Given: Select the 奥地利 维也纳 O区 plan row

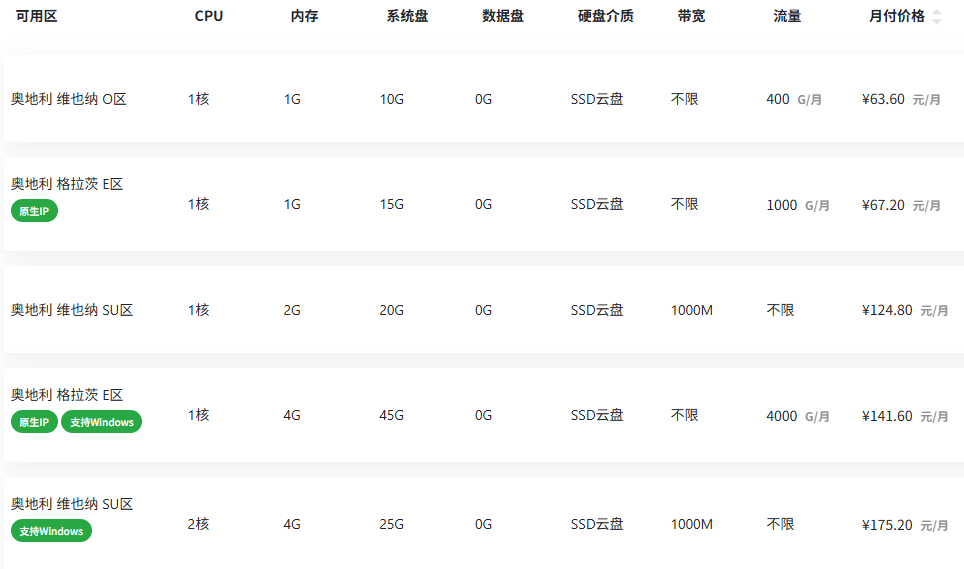Looking at the screenshot, I should (x=484, y=99).
